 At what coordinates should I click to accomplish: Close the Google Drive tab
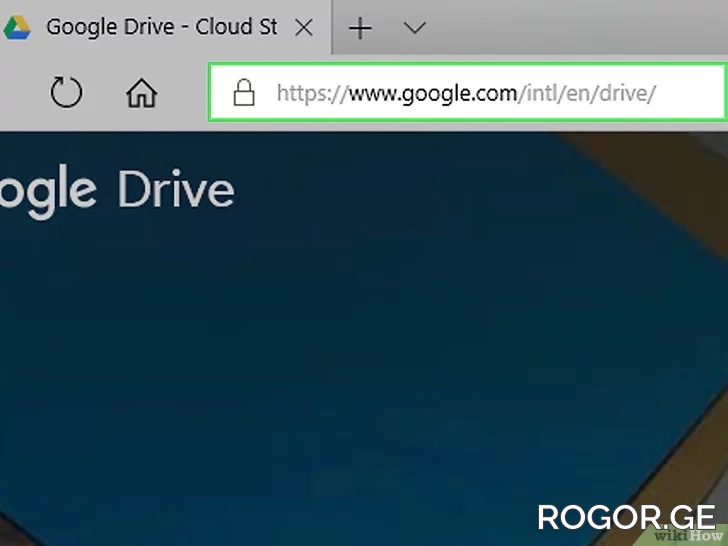pos(304,28)
